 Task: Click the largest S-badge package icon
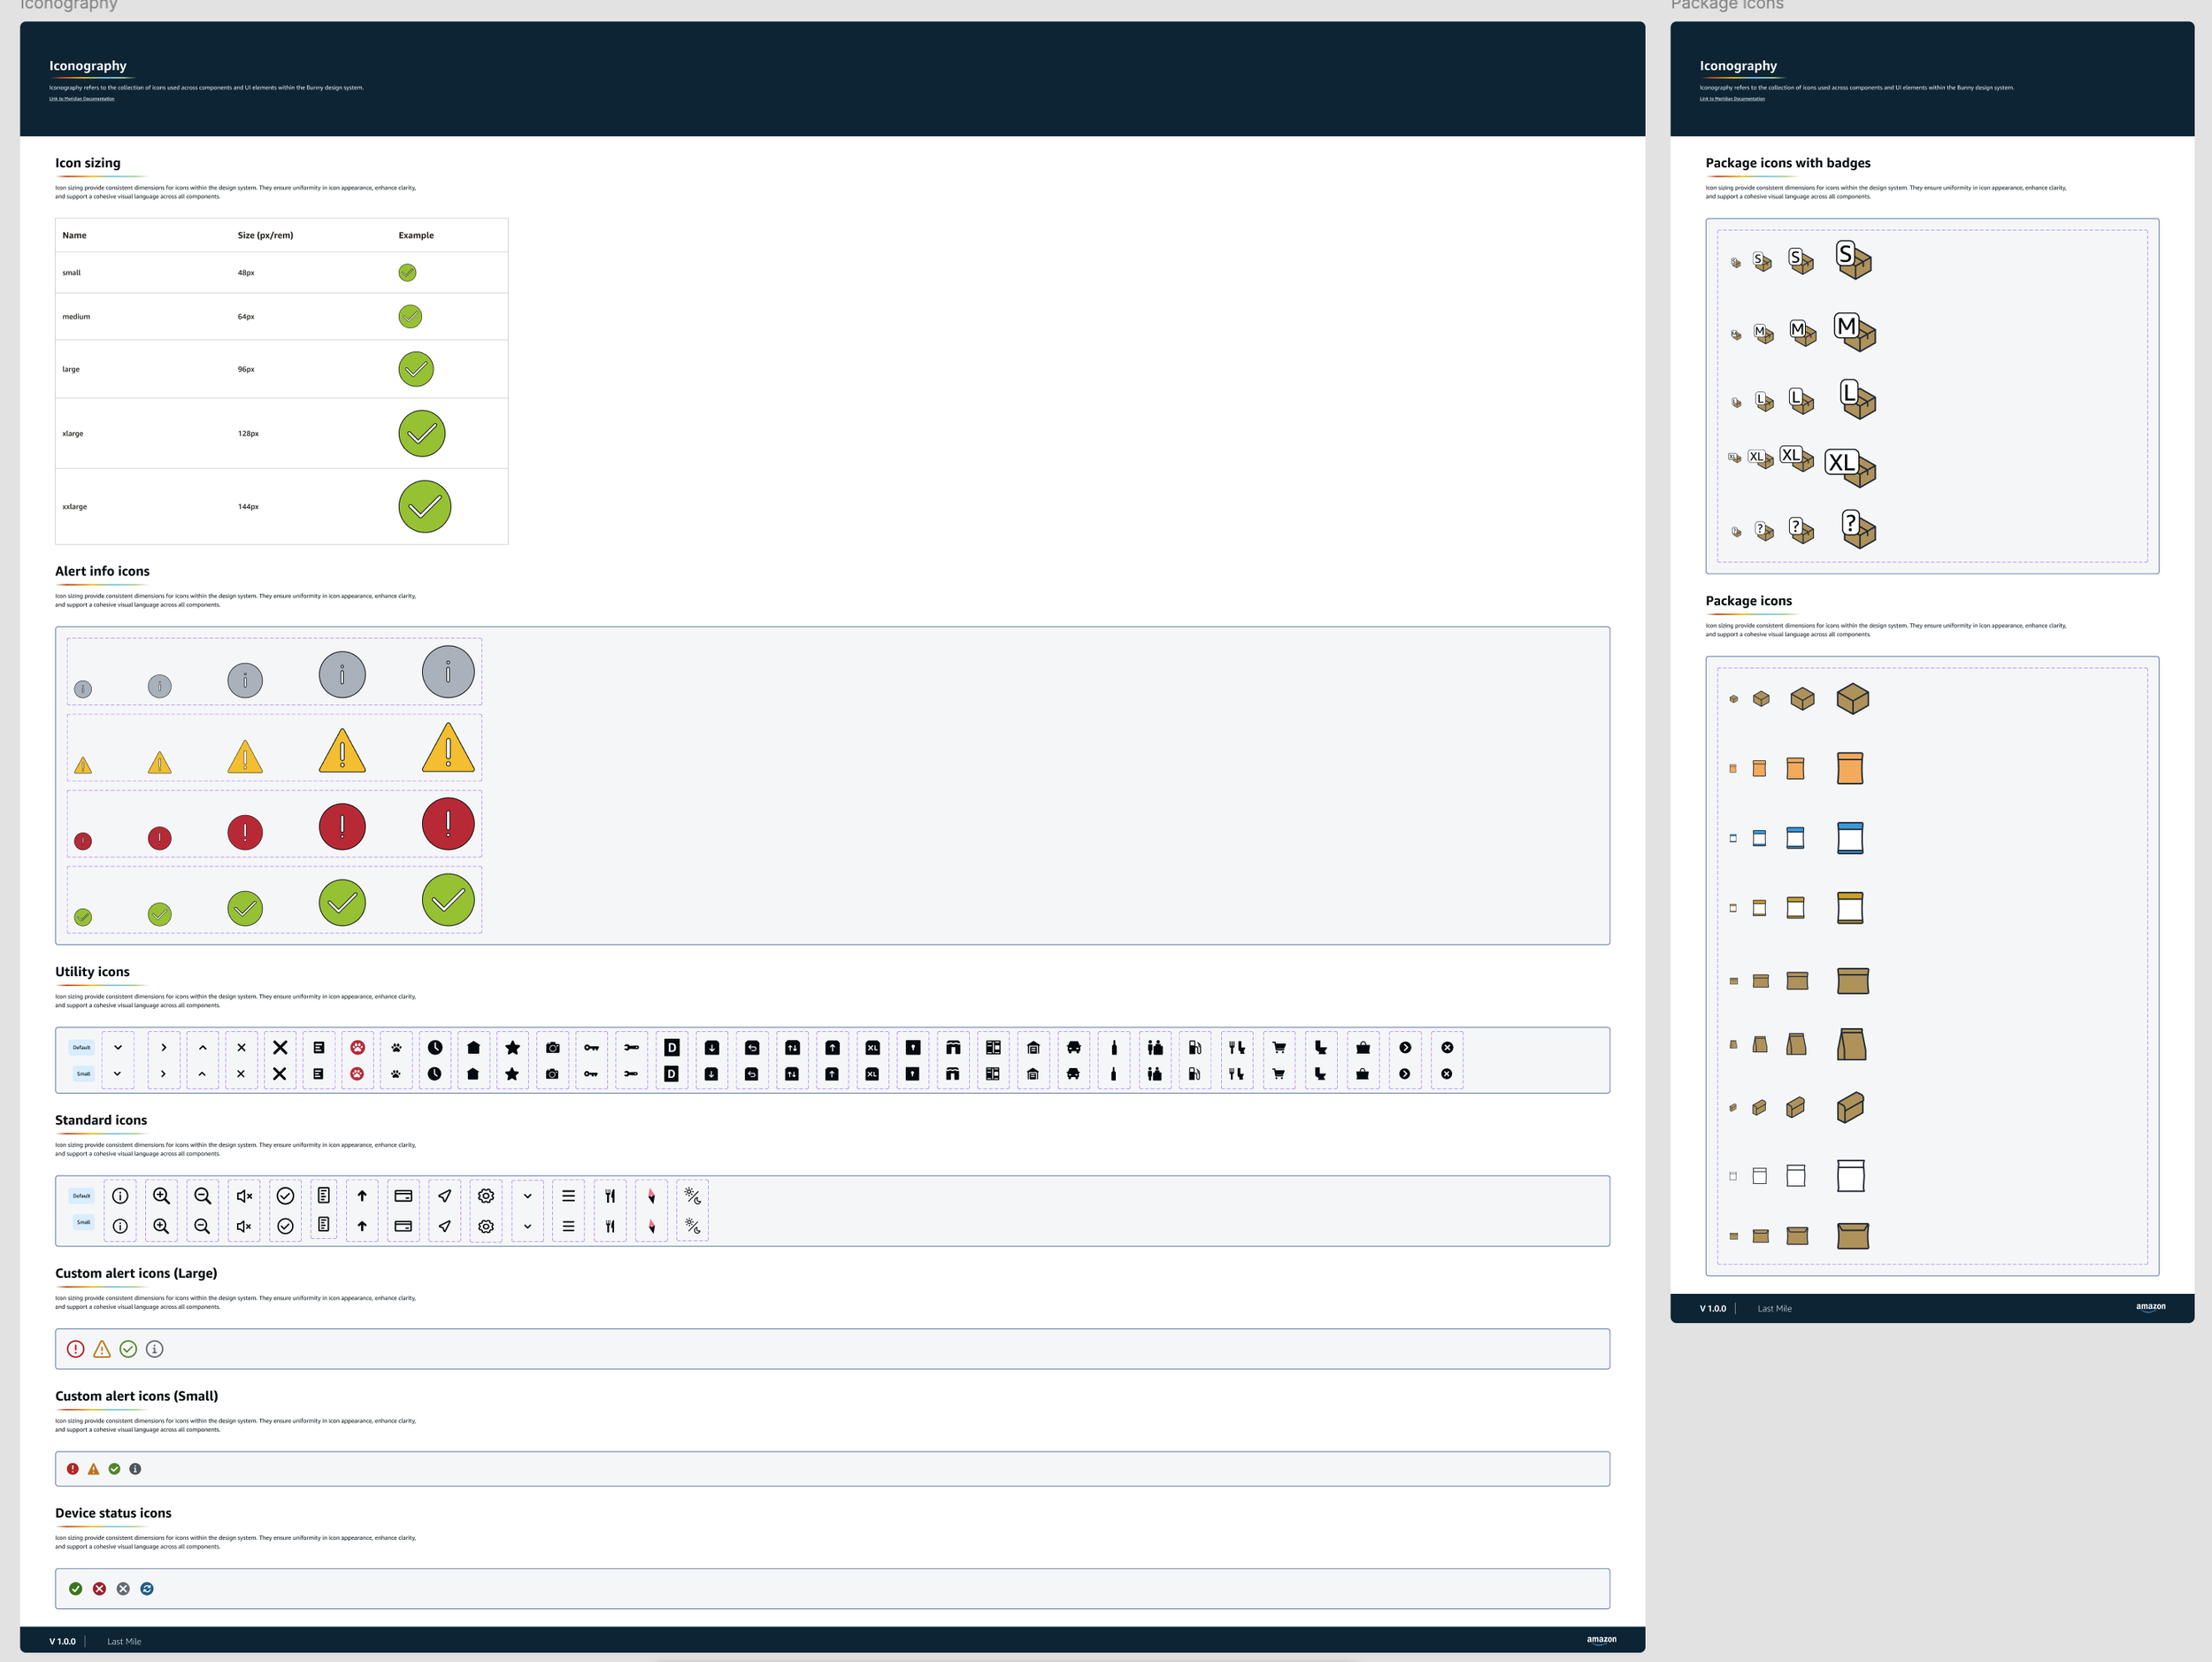pyautogui.click(x=1853, y=259)
